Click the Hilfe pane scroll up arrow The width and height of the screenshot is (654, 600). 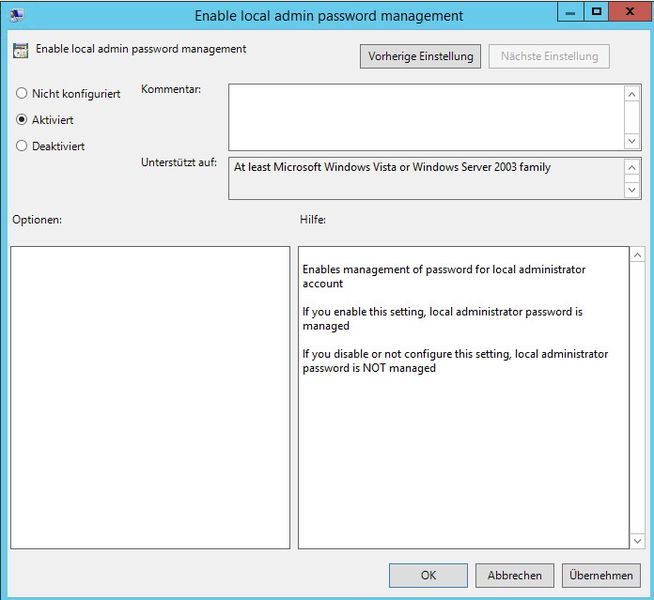[x=637, y=255]
